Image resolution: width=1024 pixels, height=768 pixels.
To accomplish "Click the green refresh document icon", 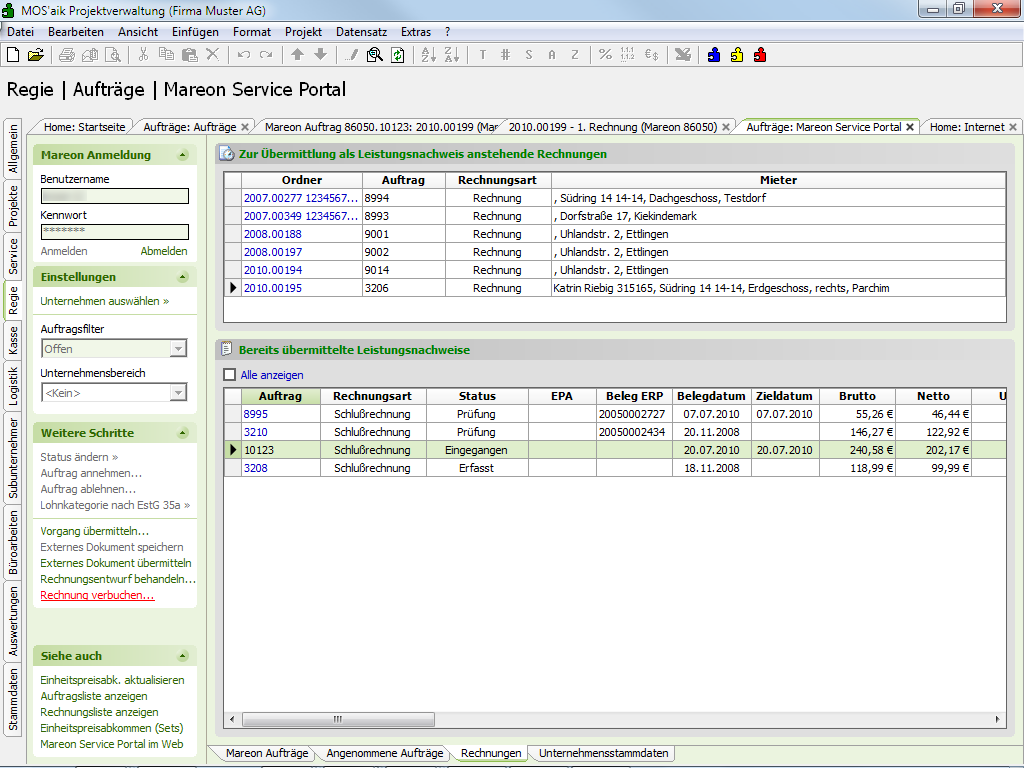I will pos(397,55).
